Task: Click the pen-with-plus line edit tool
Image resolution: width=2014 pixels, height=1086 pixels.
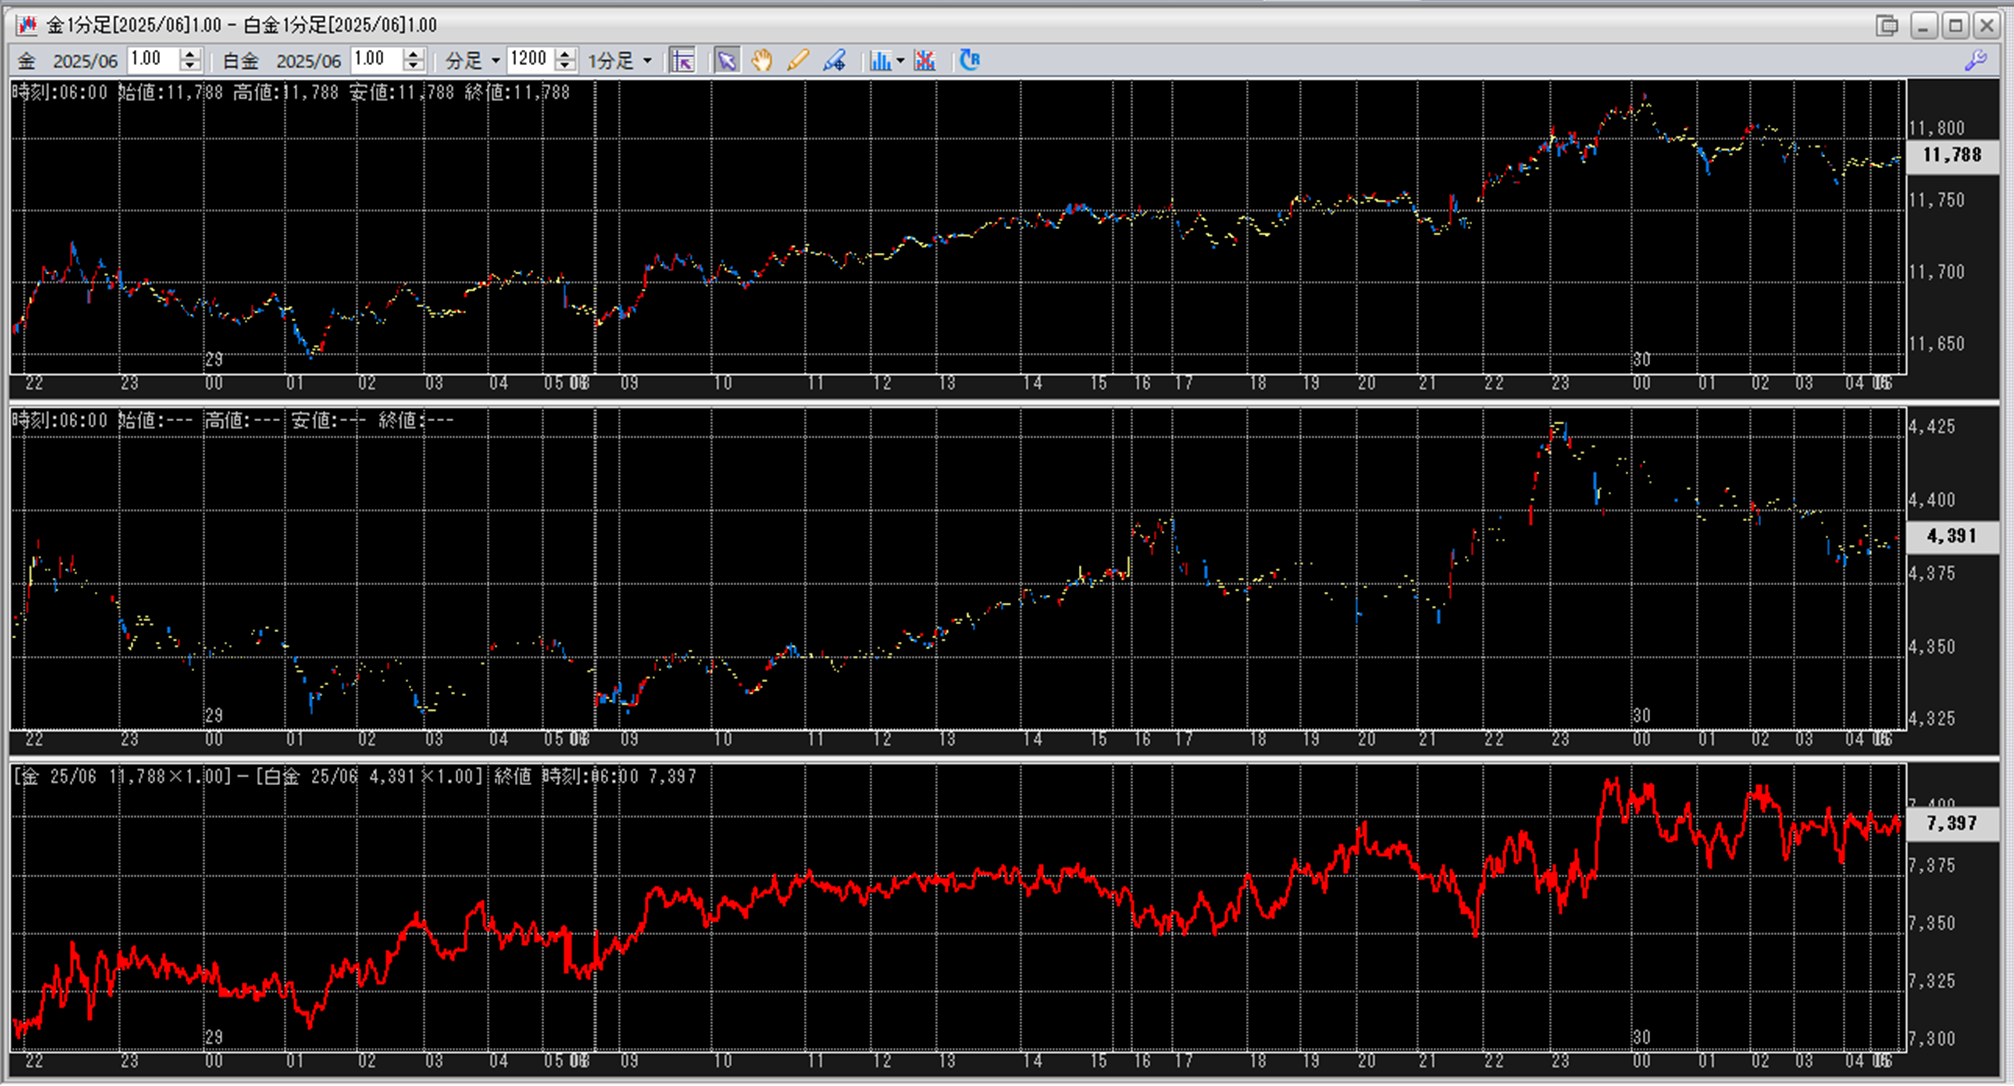Action: (834, 61)
